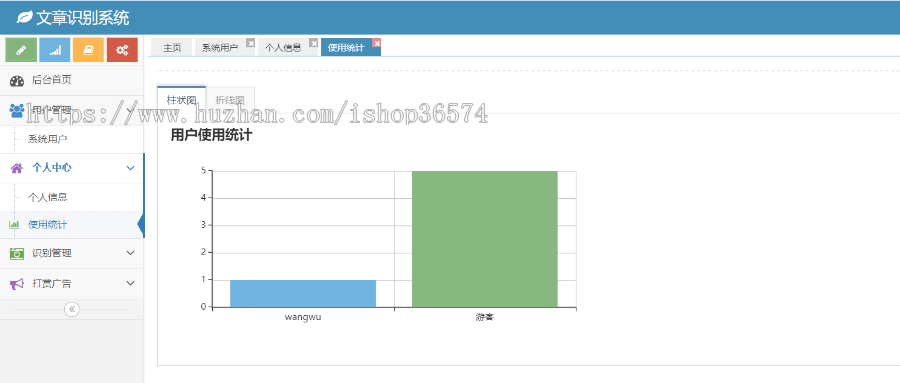
Task: Click the blue wangwu bar
Action: [303, 293]
